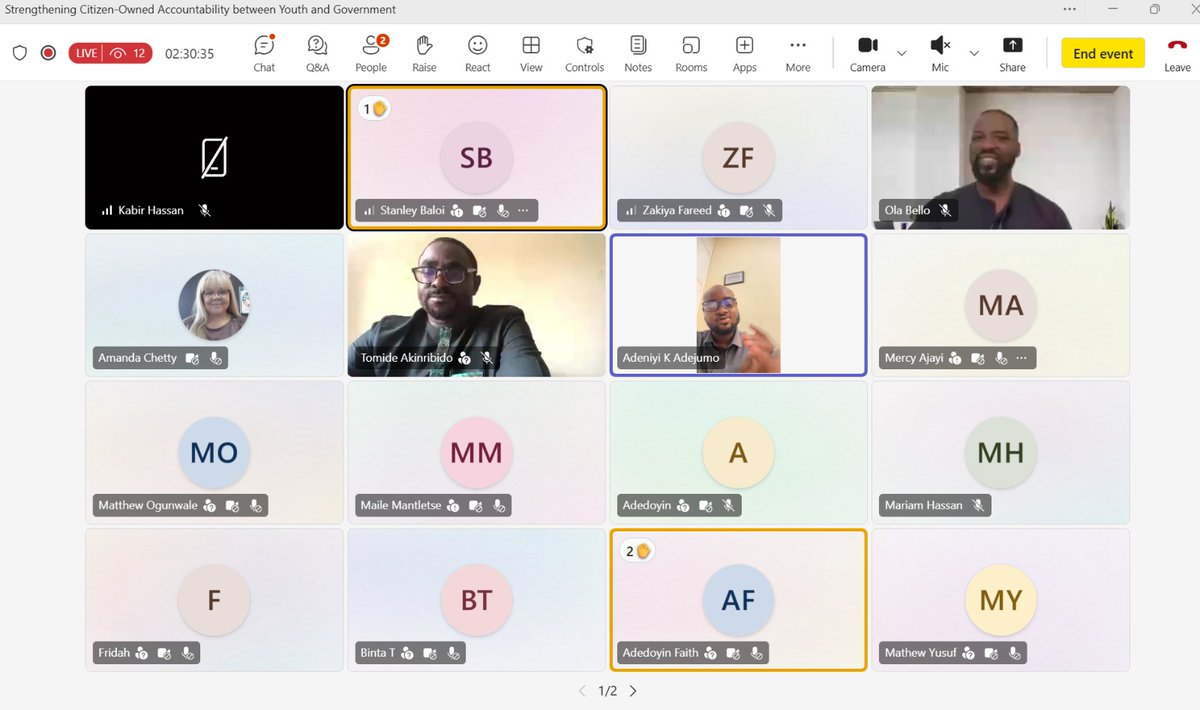Click the ZF avatar of Zakiya Fareed
Viewport: 1200px width, 710px height.
(738, 157)
